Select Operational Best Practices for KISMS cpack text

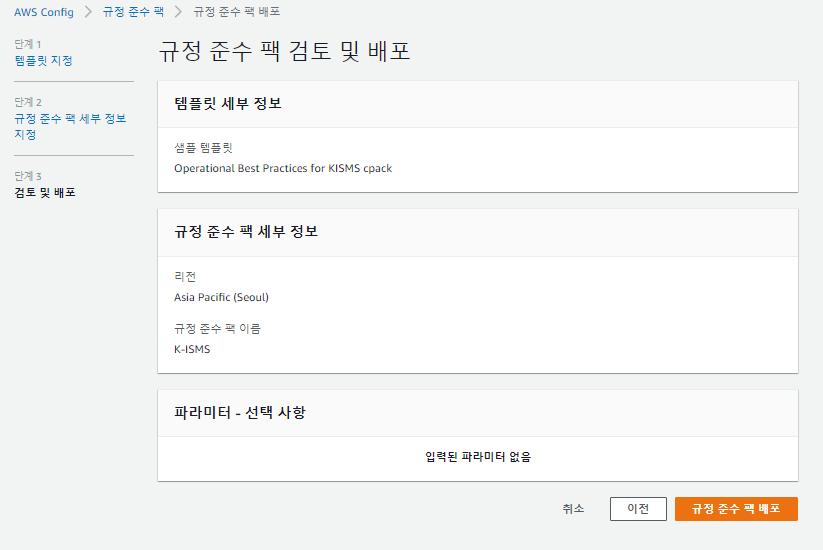[283, 168]
